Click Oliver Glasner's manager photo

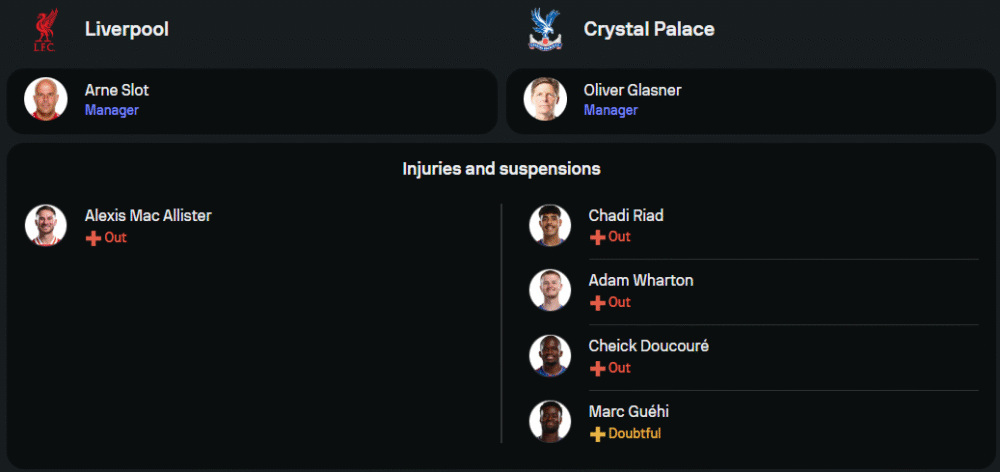[545, 99]
